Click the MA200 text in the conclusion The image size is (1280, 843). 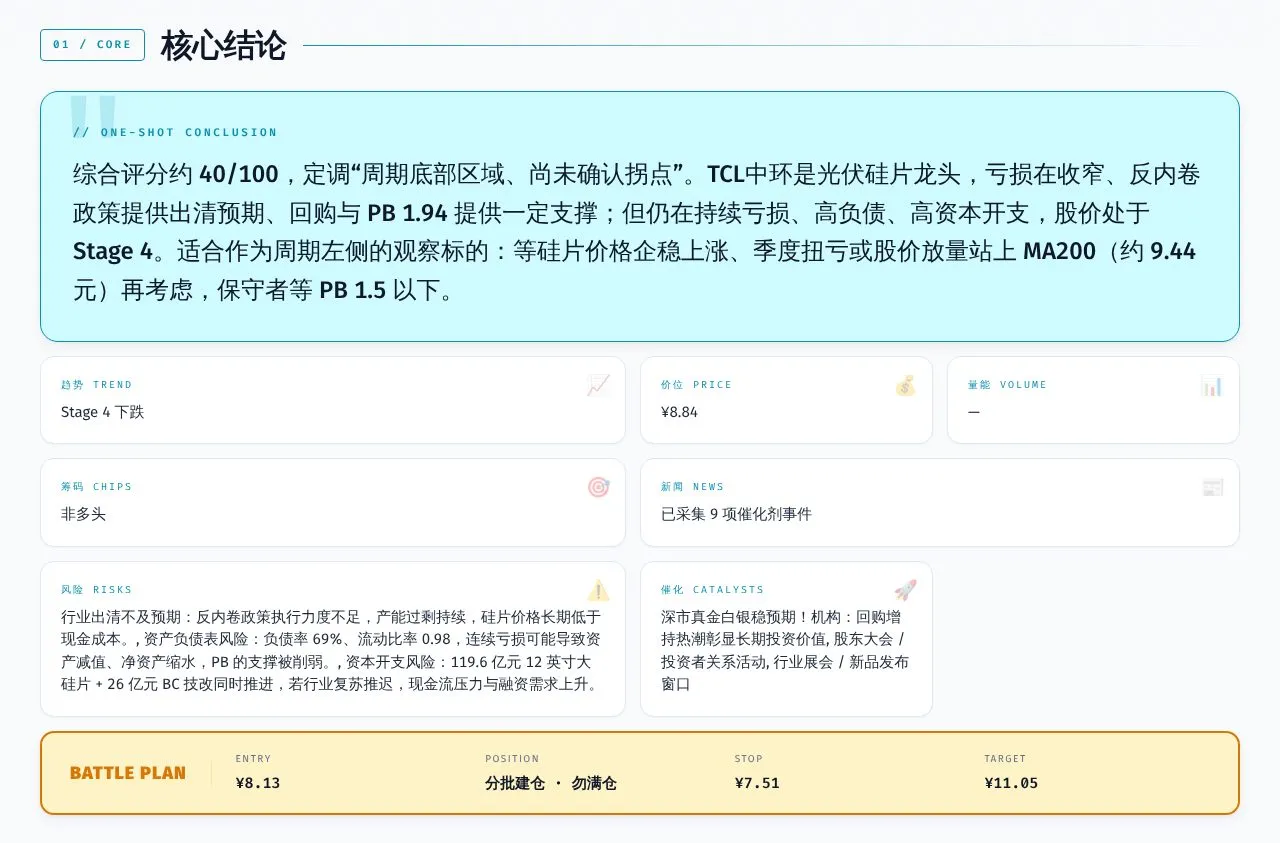pos(1059,252)
